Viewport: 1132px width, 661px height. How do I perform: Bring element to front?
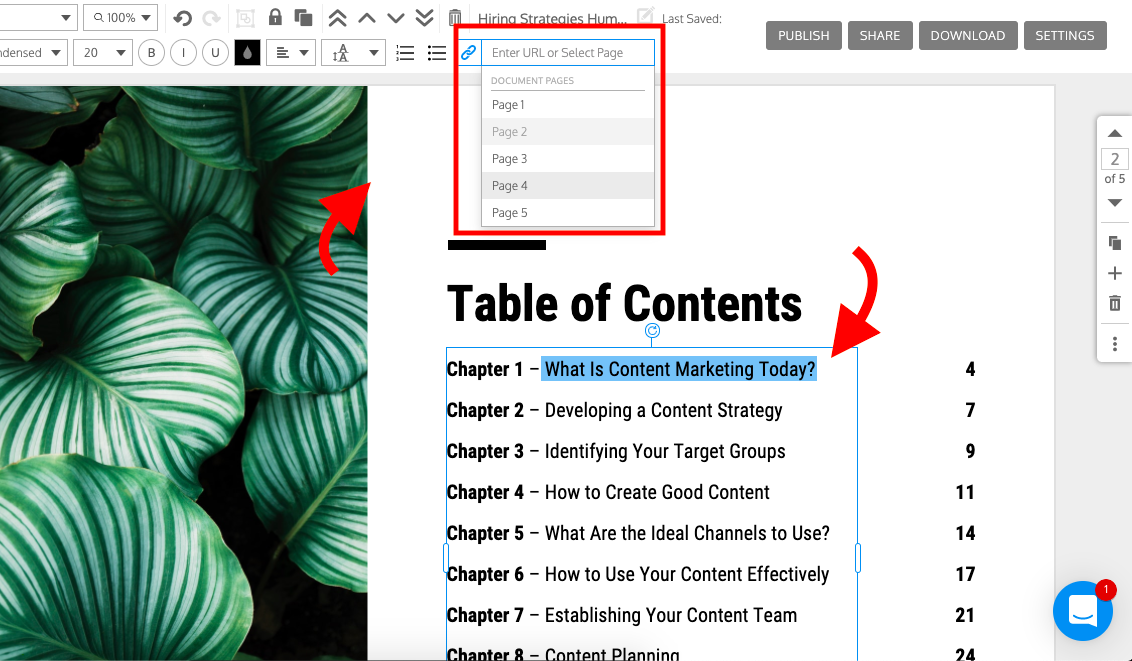click(x=337, y=18)
